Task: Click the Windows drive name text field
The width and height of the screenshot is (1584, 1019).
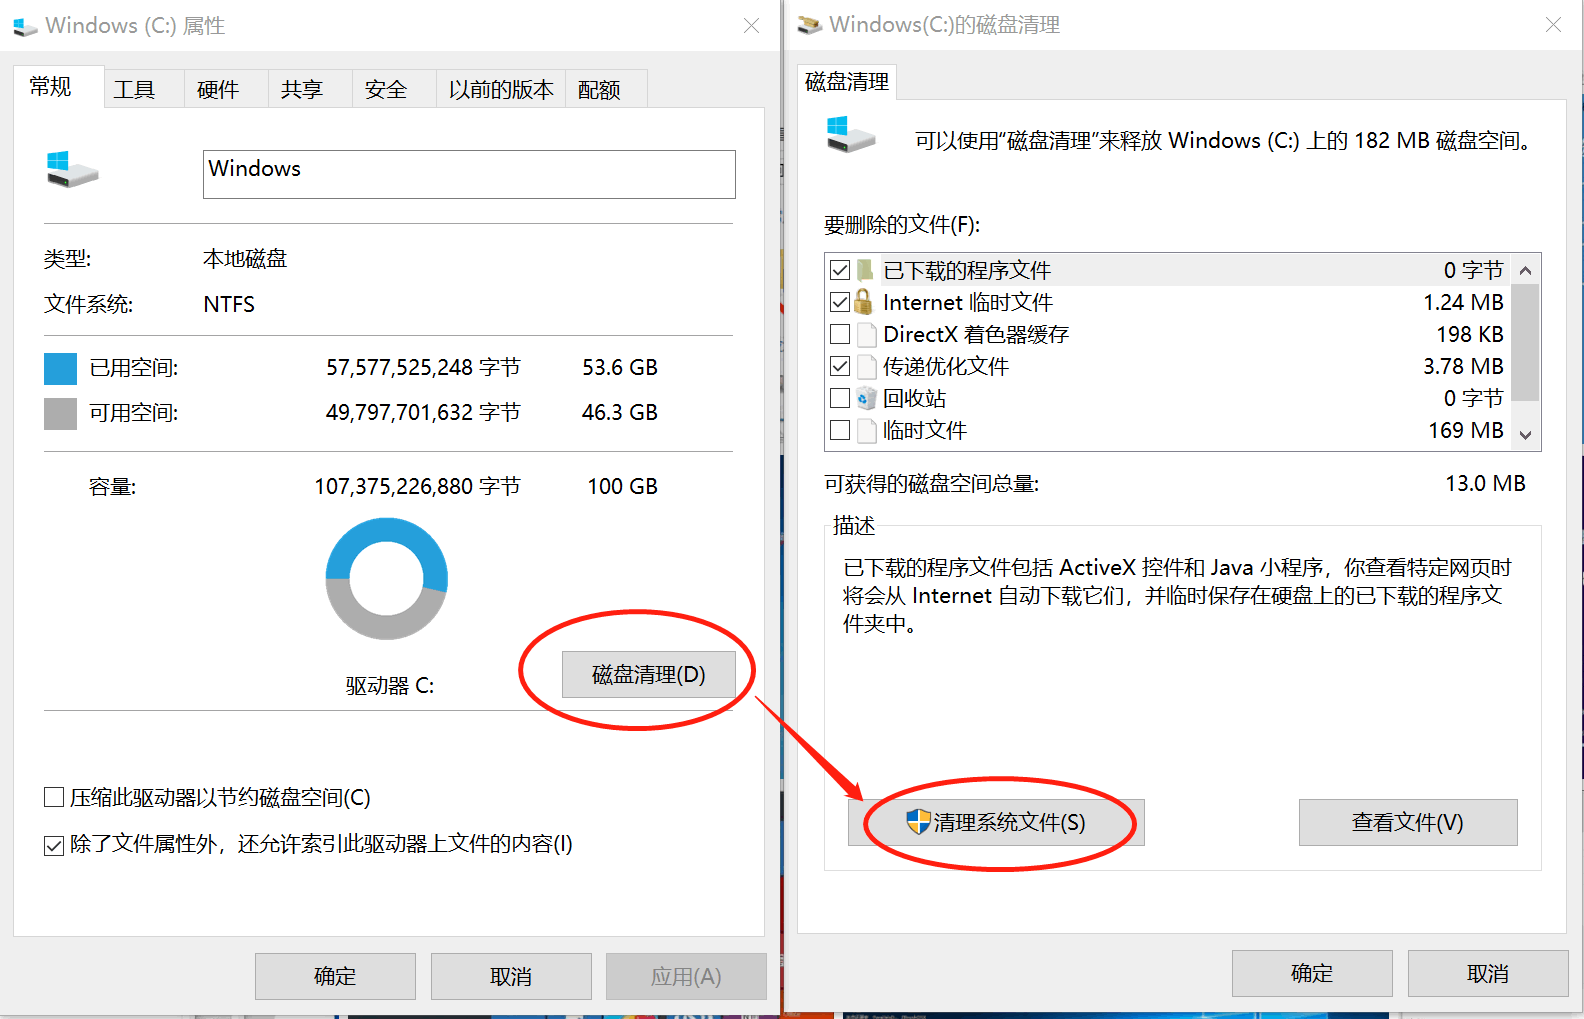Action: 468,174
